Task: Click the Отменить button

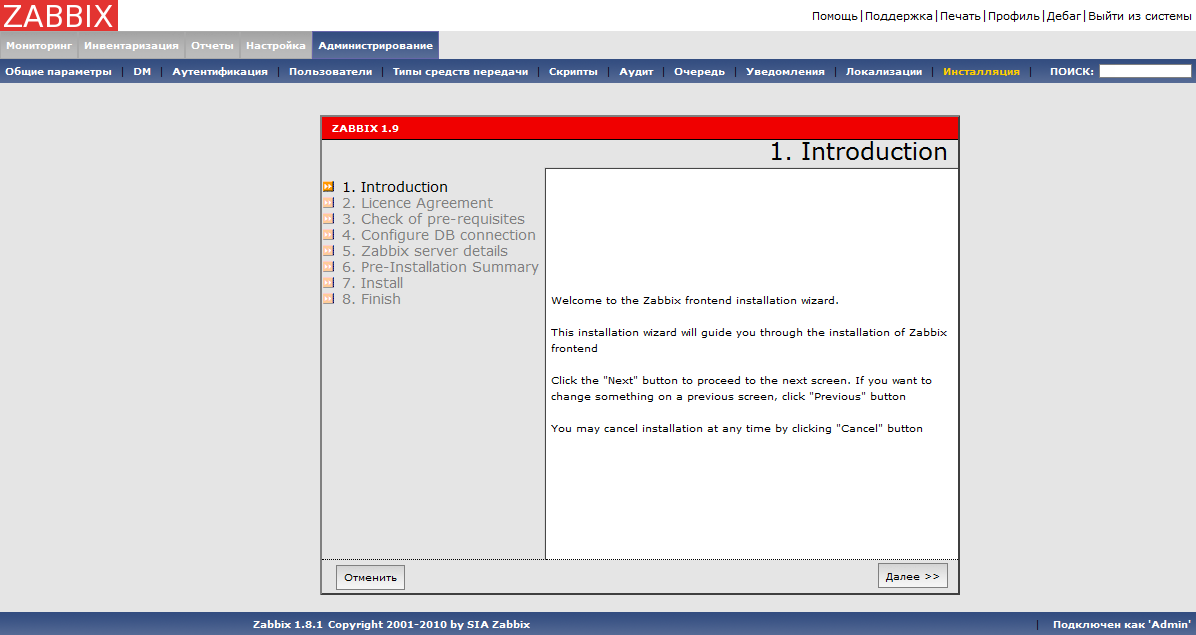Action: [371, 577]
